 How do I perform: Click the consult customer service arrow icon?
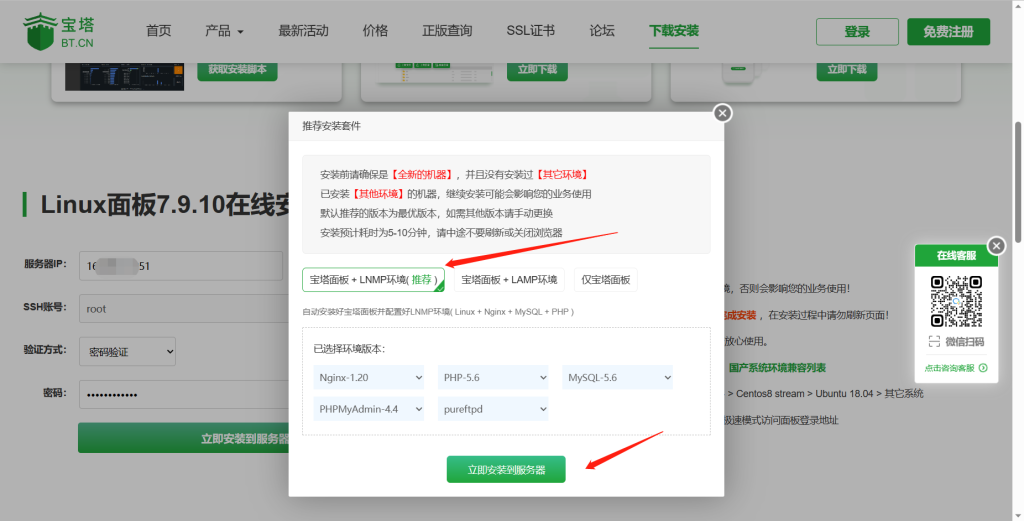point(983,368)
